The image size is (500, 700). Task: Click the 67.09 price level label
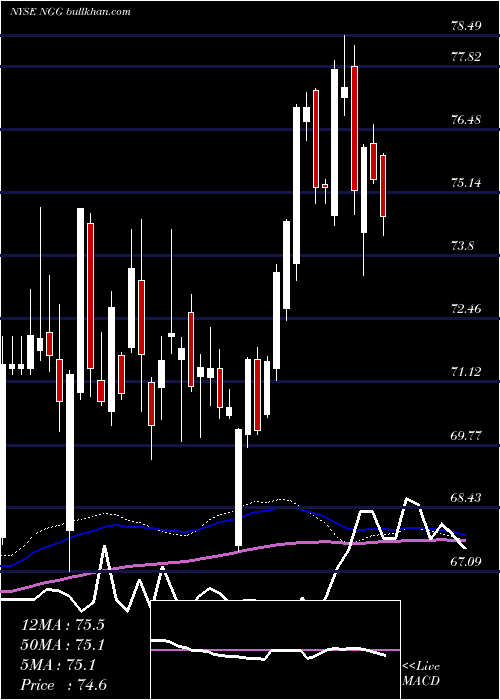click(466, 561)
